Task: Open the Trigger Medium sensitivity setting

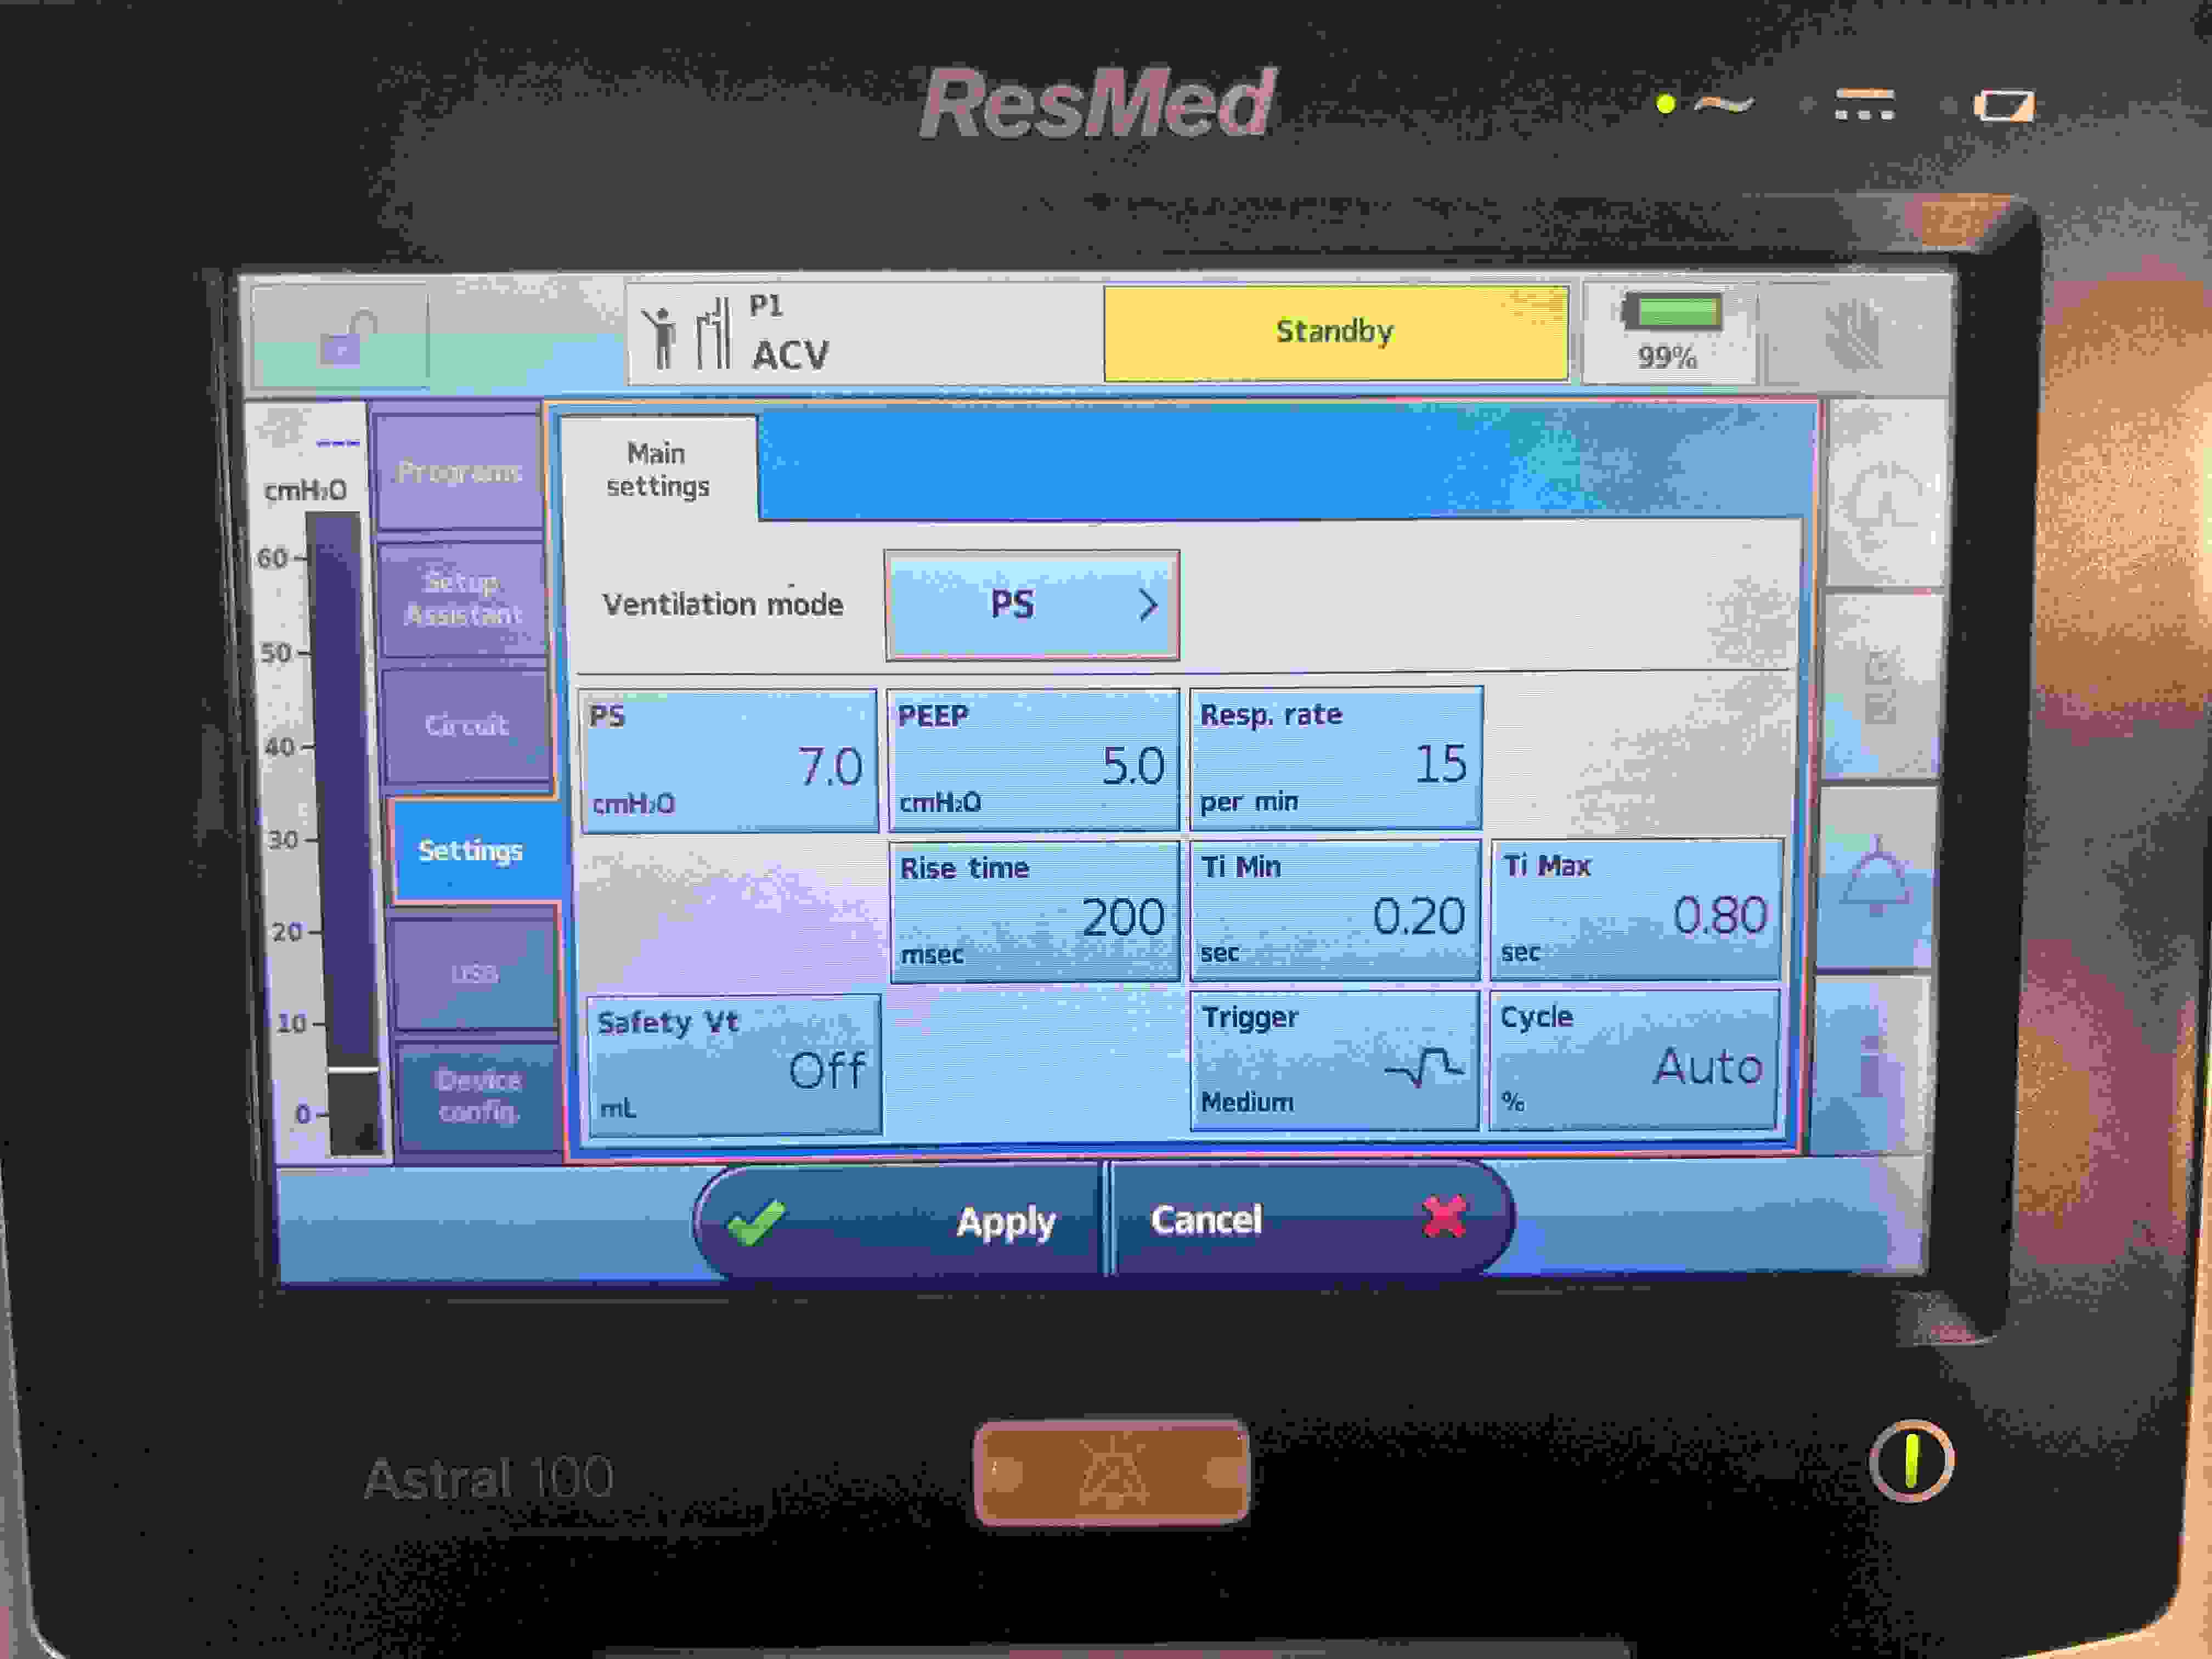Action: [x=1334, y=1061]
